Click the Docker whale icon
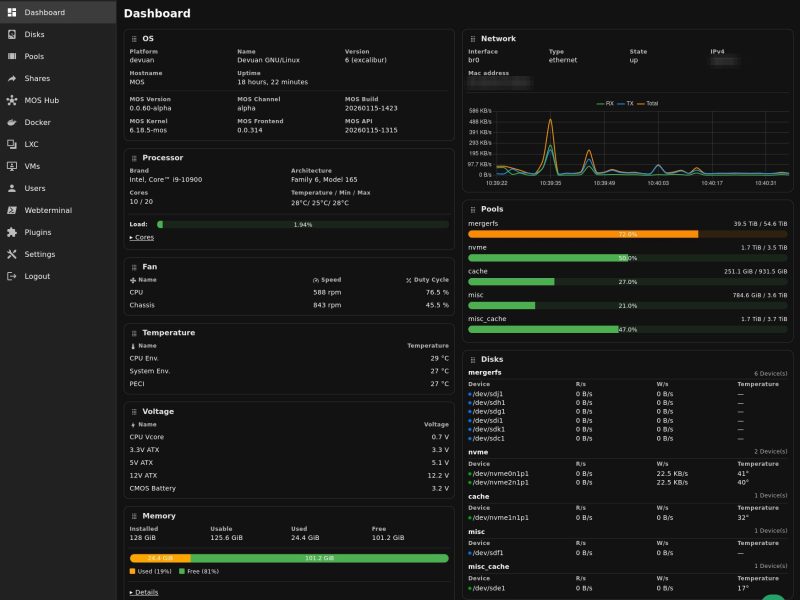 (x=12, y=122)
